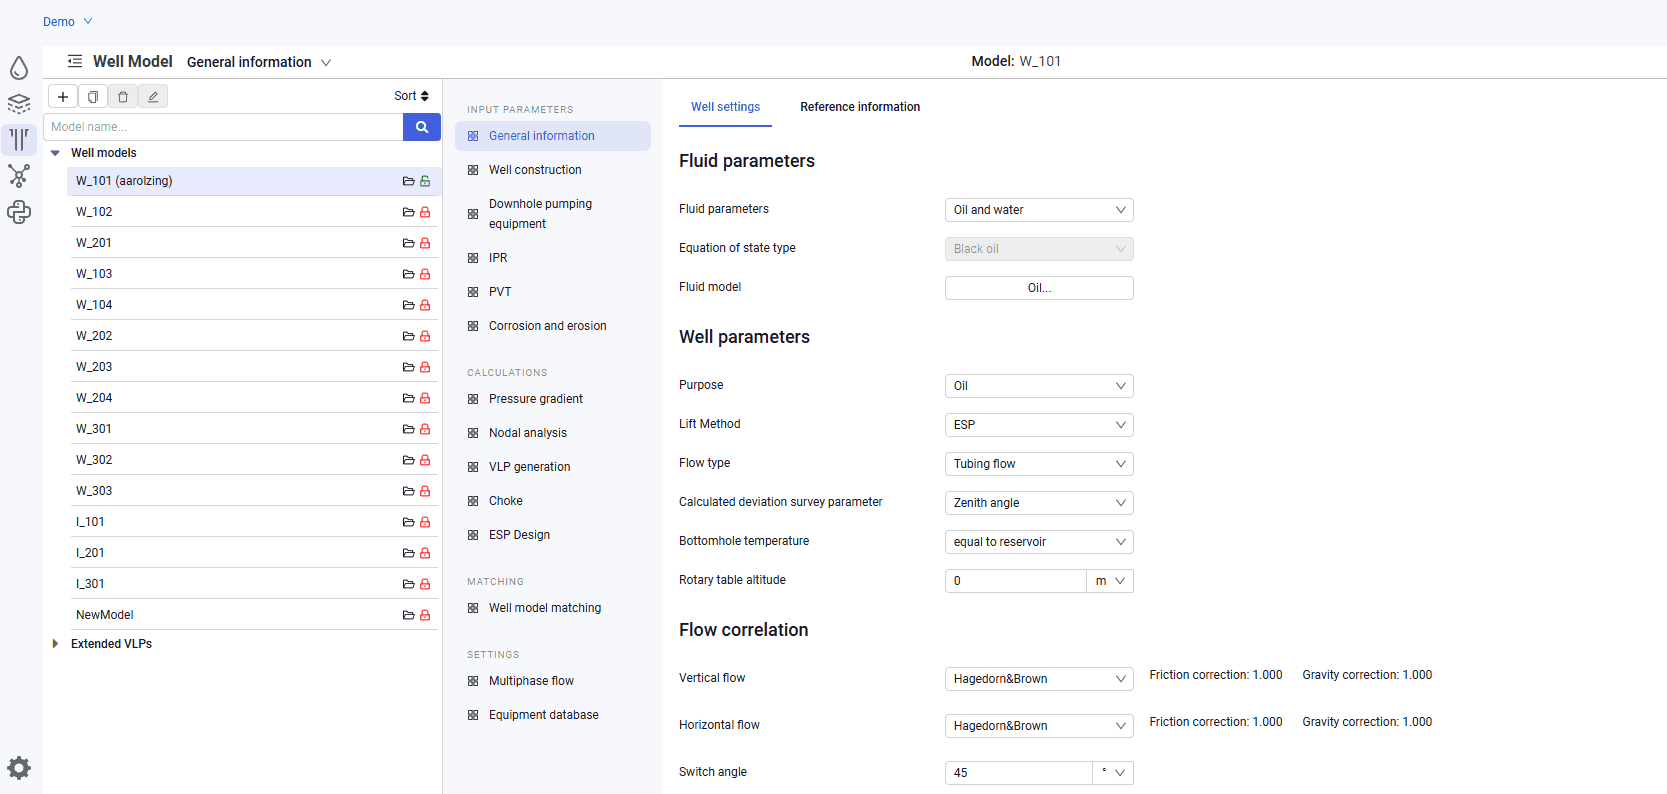Image resolution: width=1667 pixels, height=794 pixels.
Task: Select the W_203 well model
Action: 254,367
